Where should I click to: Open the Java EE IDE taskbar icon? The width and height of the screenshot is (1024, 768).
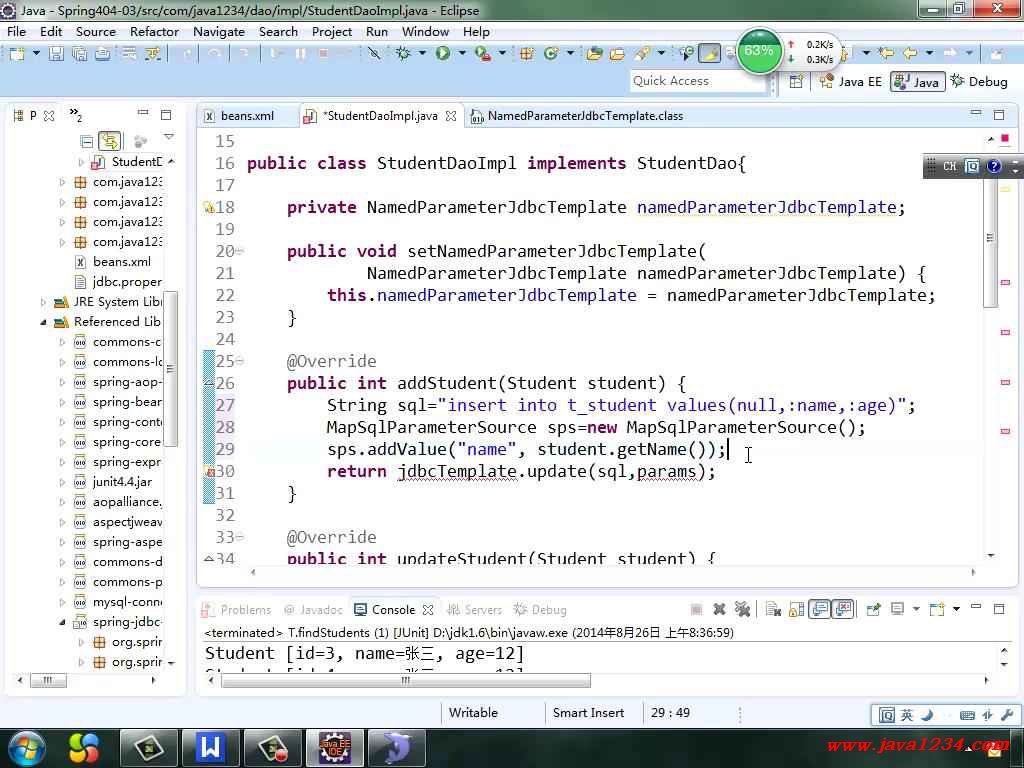(x=334, y=747)
